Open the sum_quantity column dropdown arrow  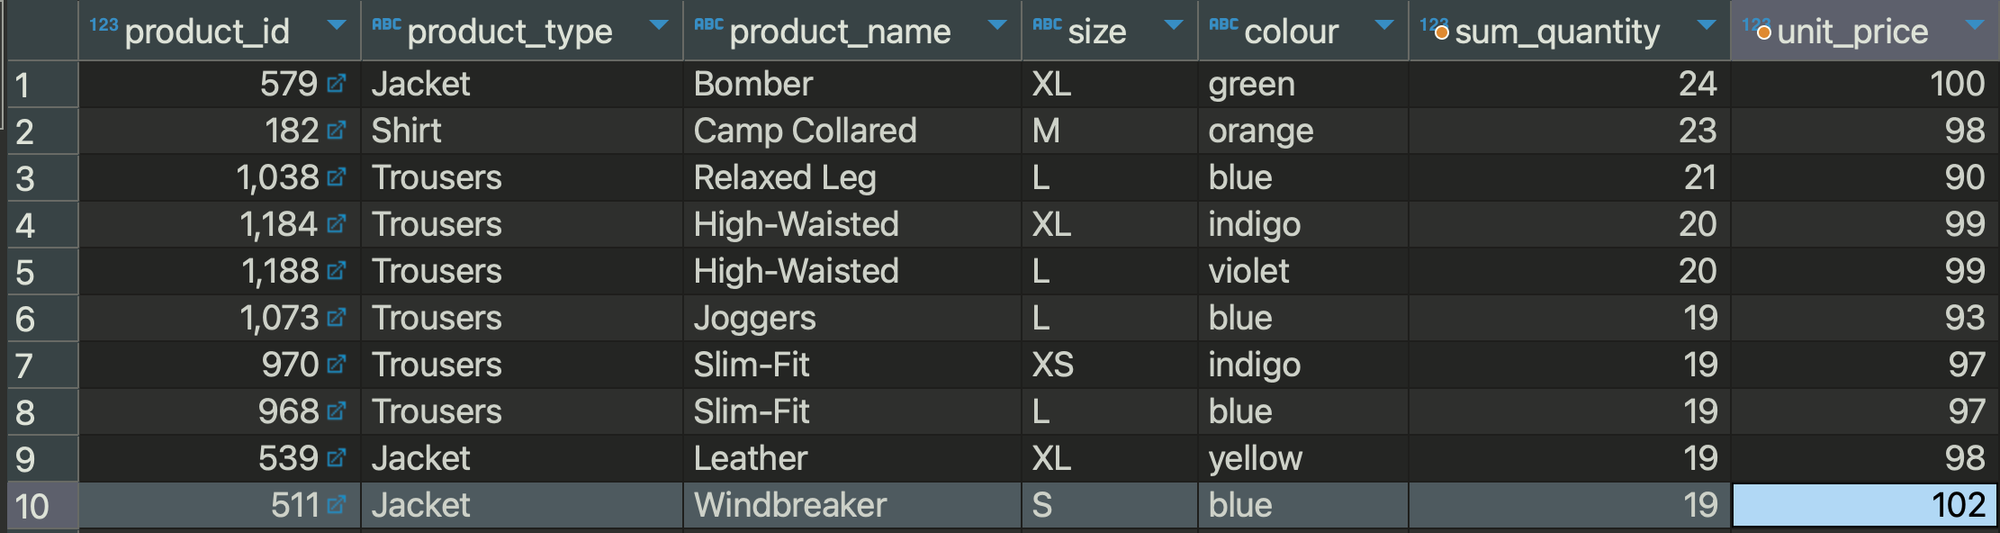click(1707, 25)
